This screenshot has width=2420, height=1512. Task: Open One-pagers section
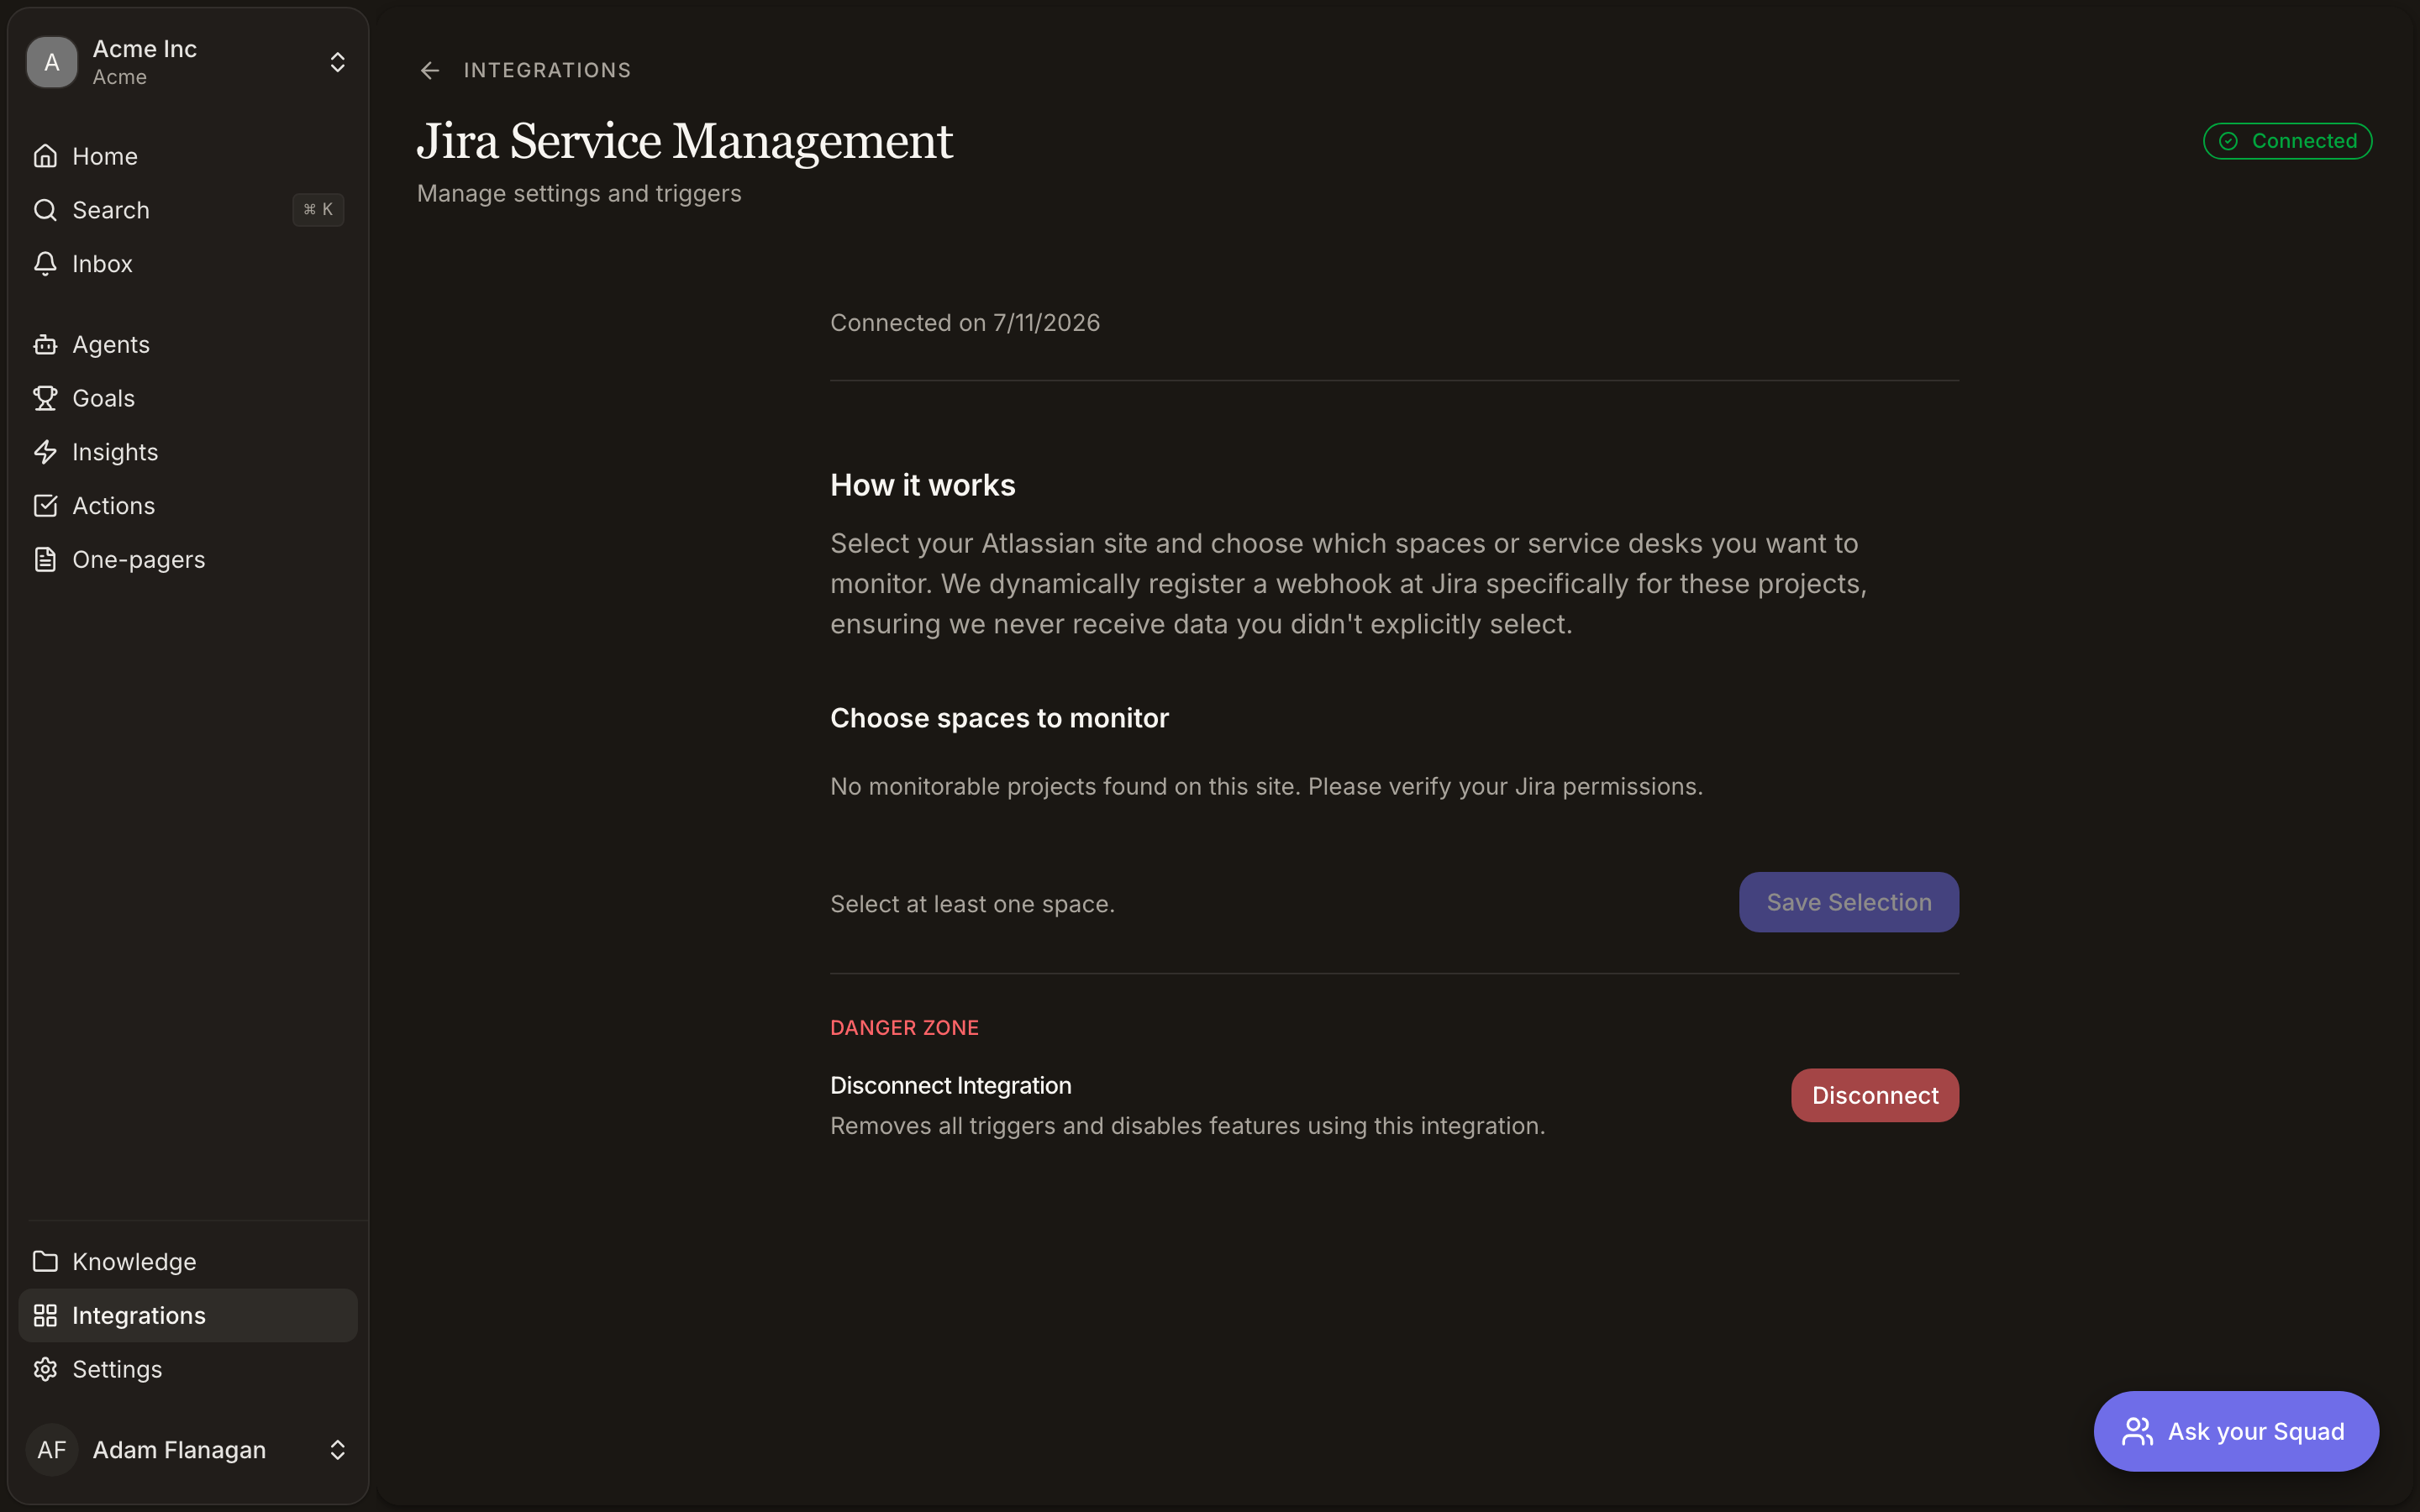(x=188, y=560)
